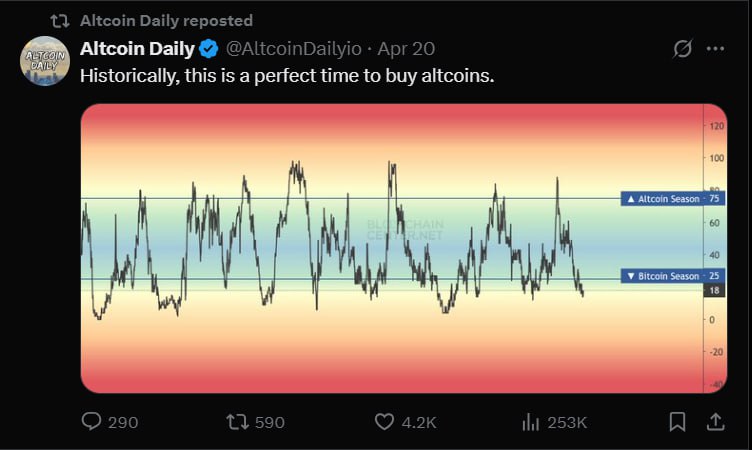This screenshot has width=752, height=450.
Task: Click the tweet text about buying altcoins
Action: click(287, 76)
